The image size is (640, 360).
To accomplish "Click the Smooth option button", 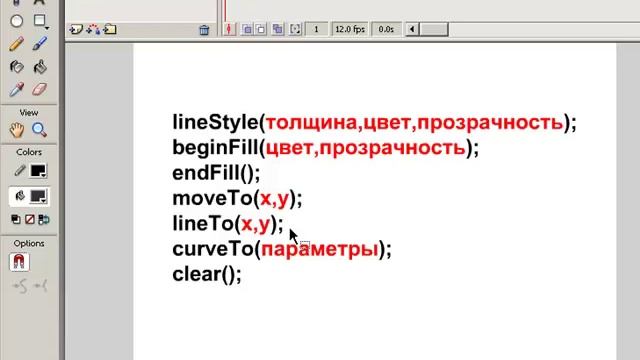I will click(x=20, y=286).
